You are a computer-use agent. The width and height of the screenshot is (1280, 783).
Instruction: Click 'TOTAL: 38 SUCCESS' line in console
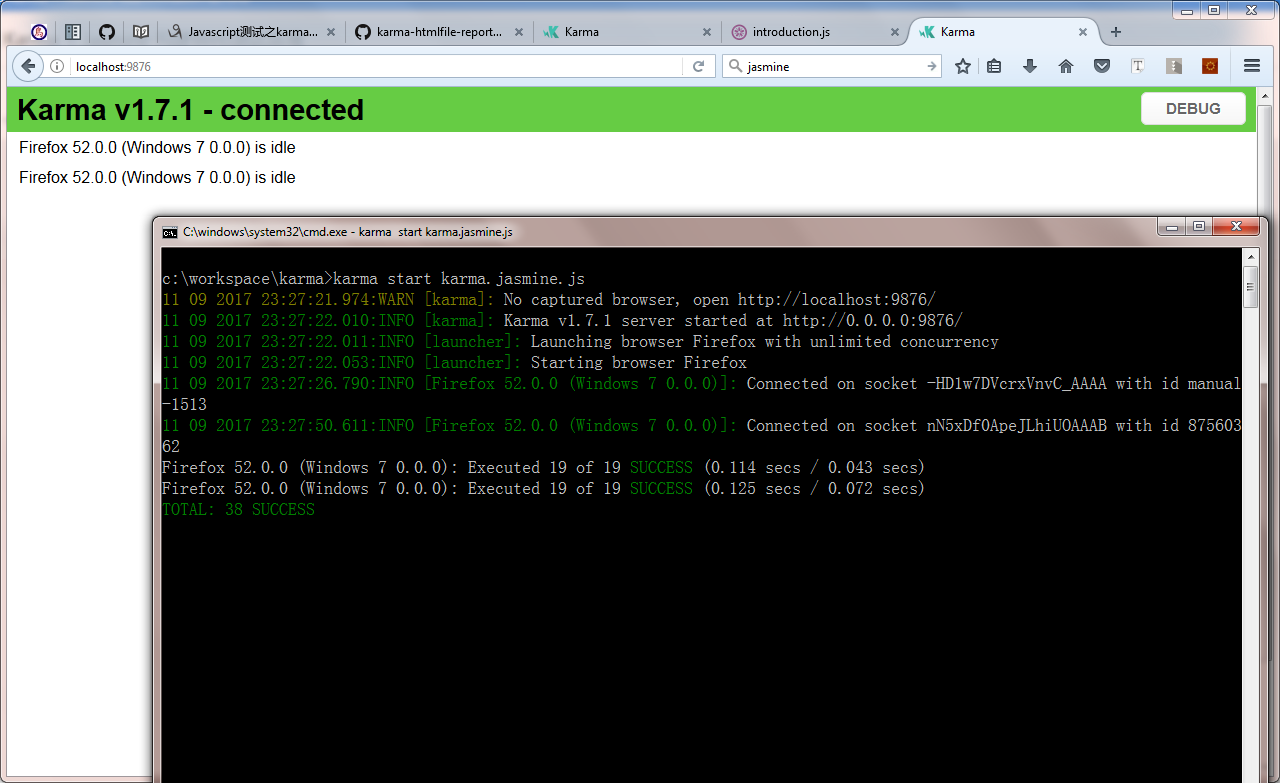pos(238,510)
